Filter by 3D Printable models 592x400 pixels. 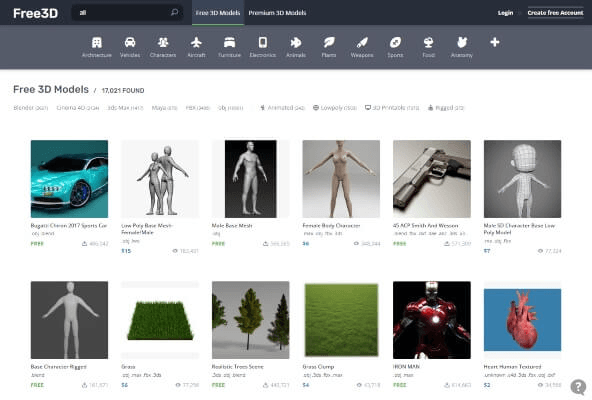coord(392,108)
